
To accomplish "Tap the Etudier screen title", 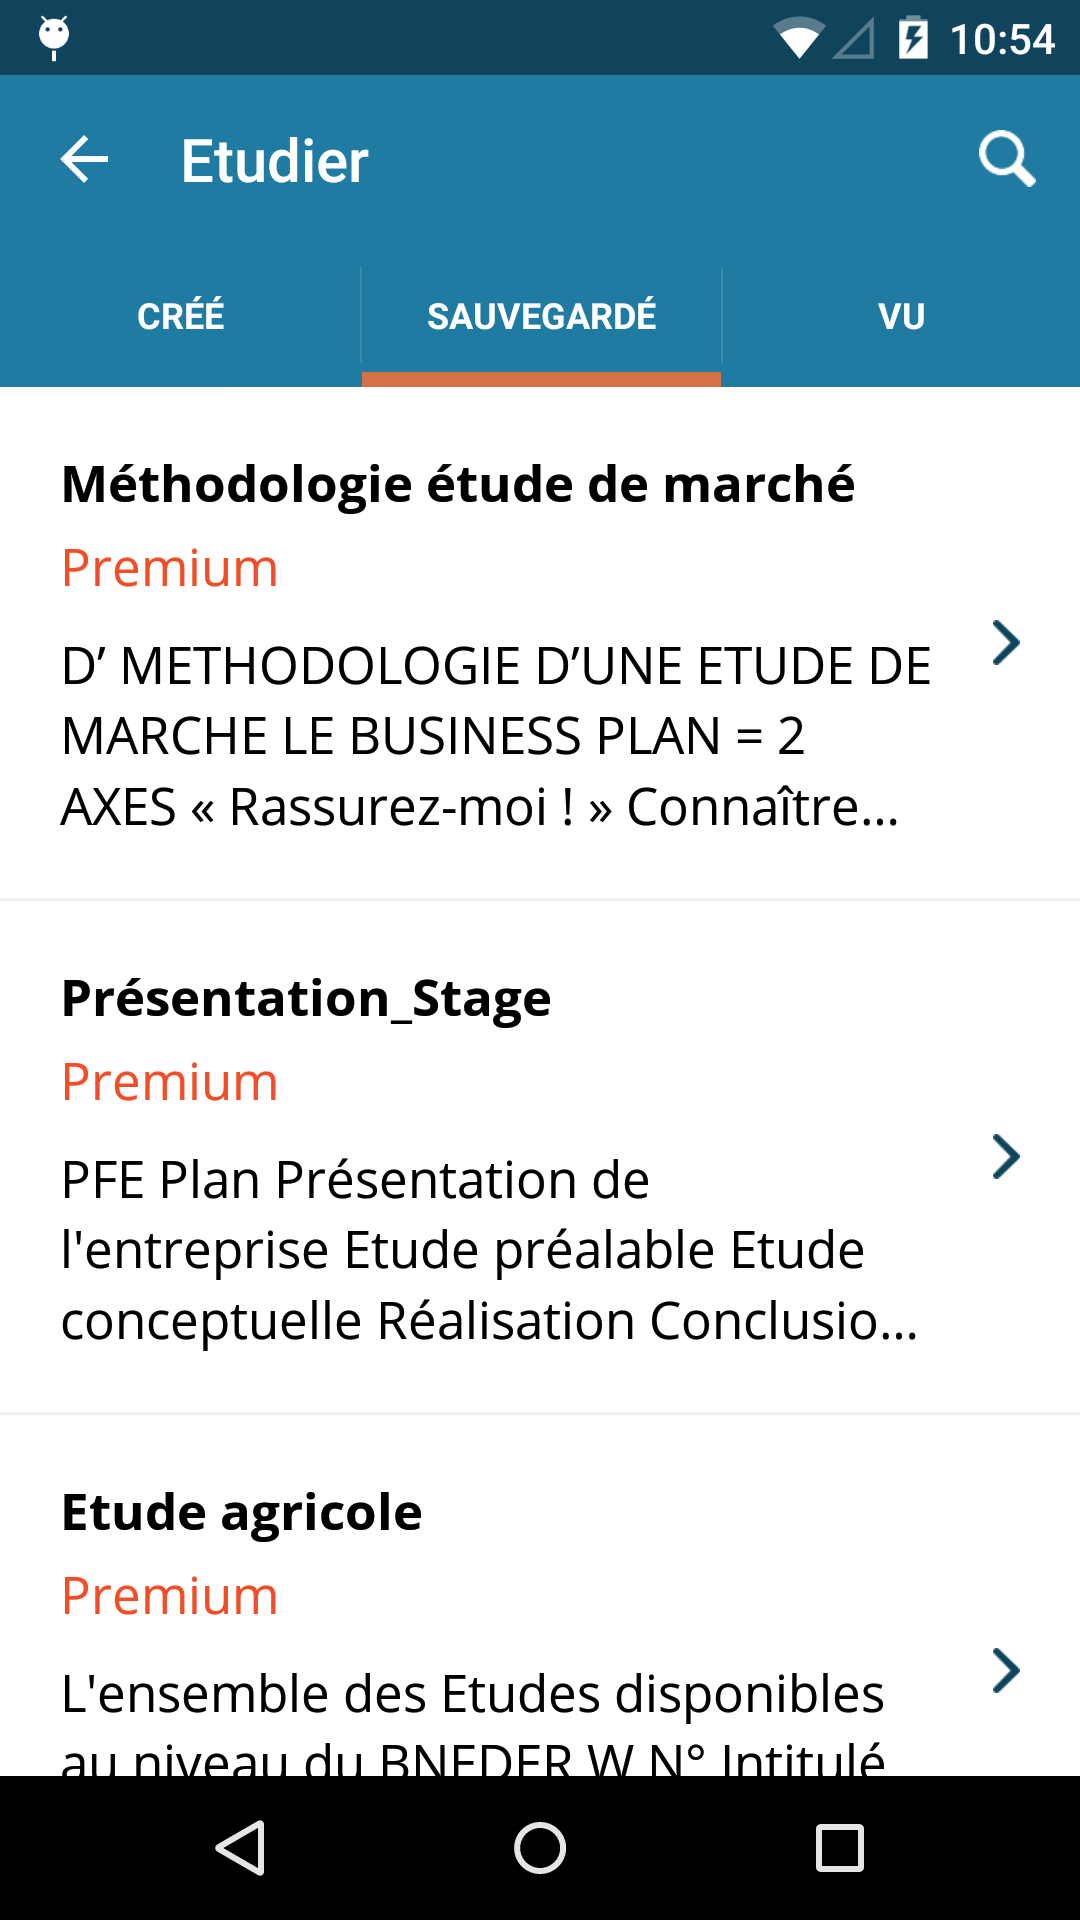I will click(x=275, y=161).
